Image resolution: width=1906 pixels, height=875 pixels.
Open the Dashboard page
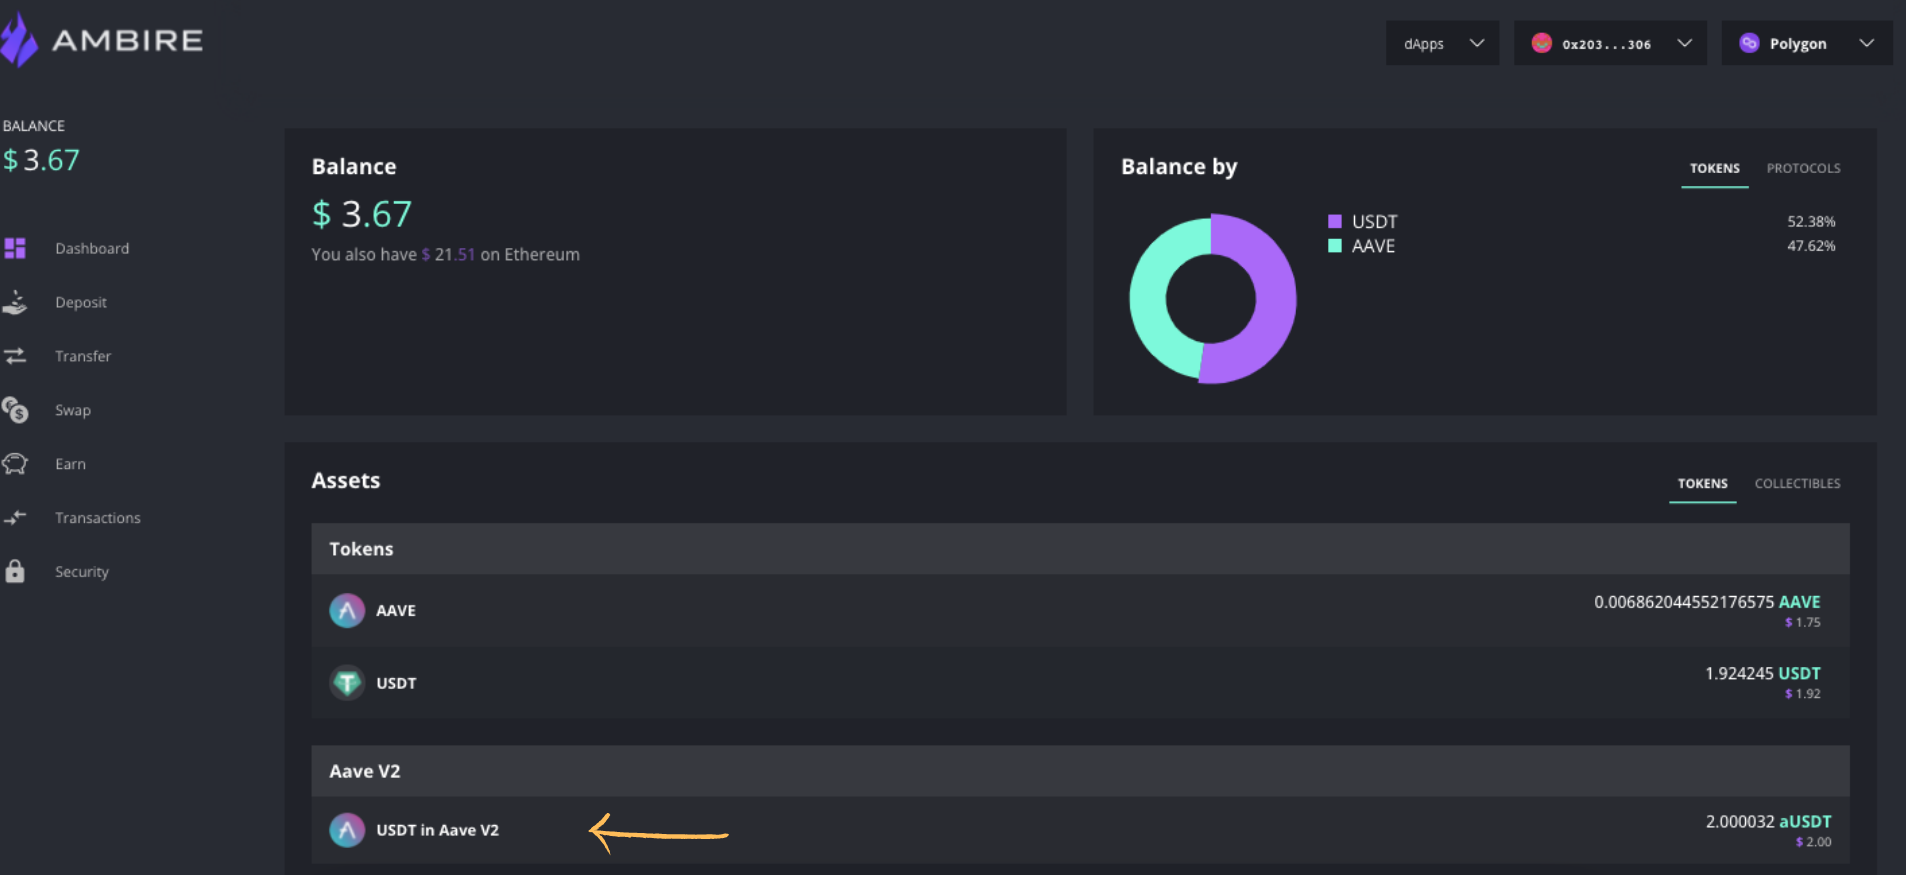(x=92, y=248)
